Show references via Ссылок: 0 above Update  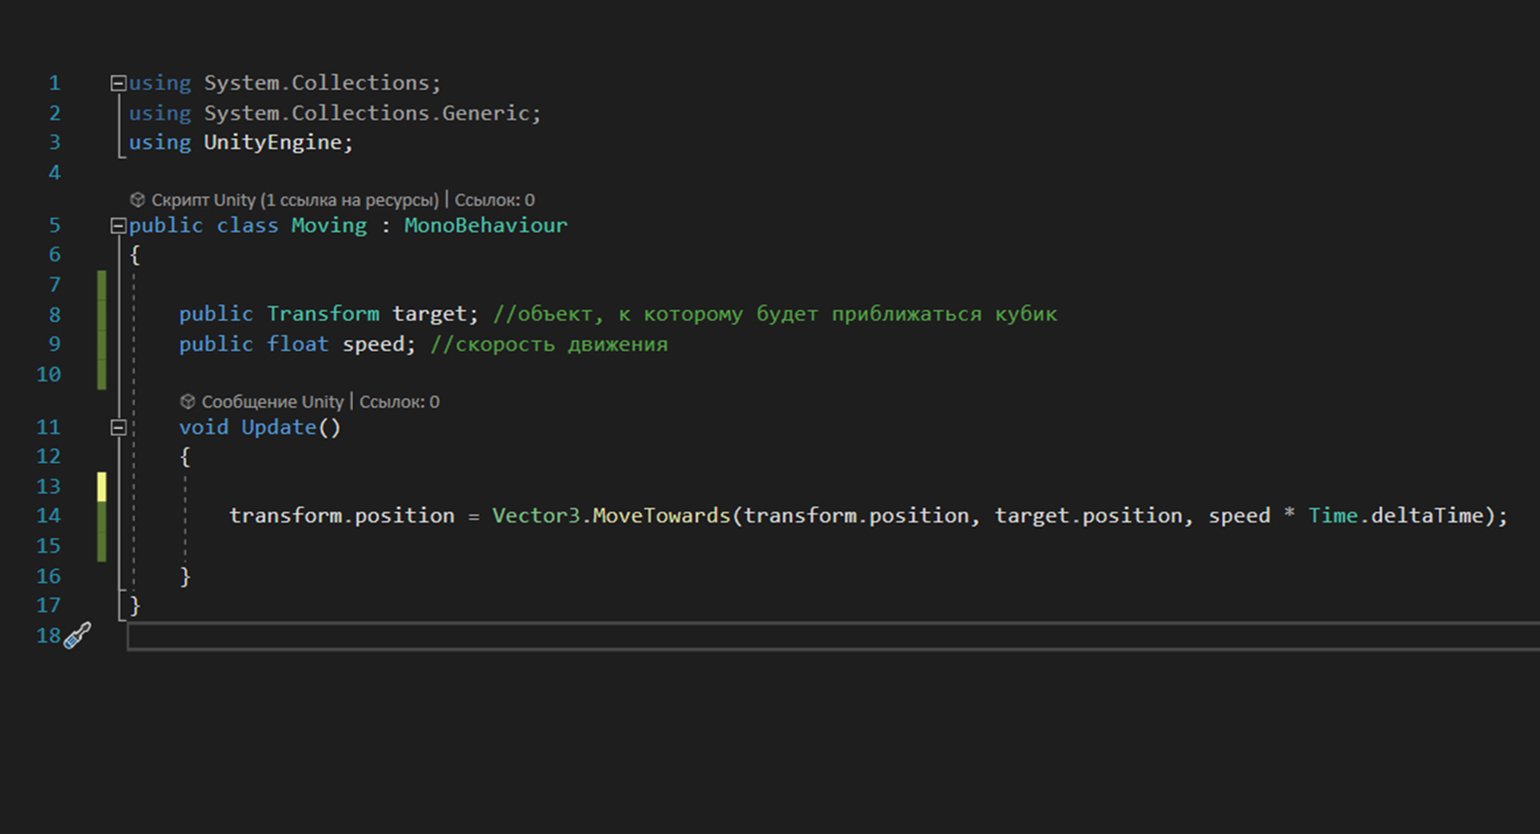click(x=399, y=402)
